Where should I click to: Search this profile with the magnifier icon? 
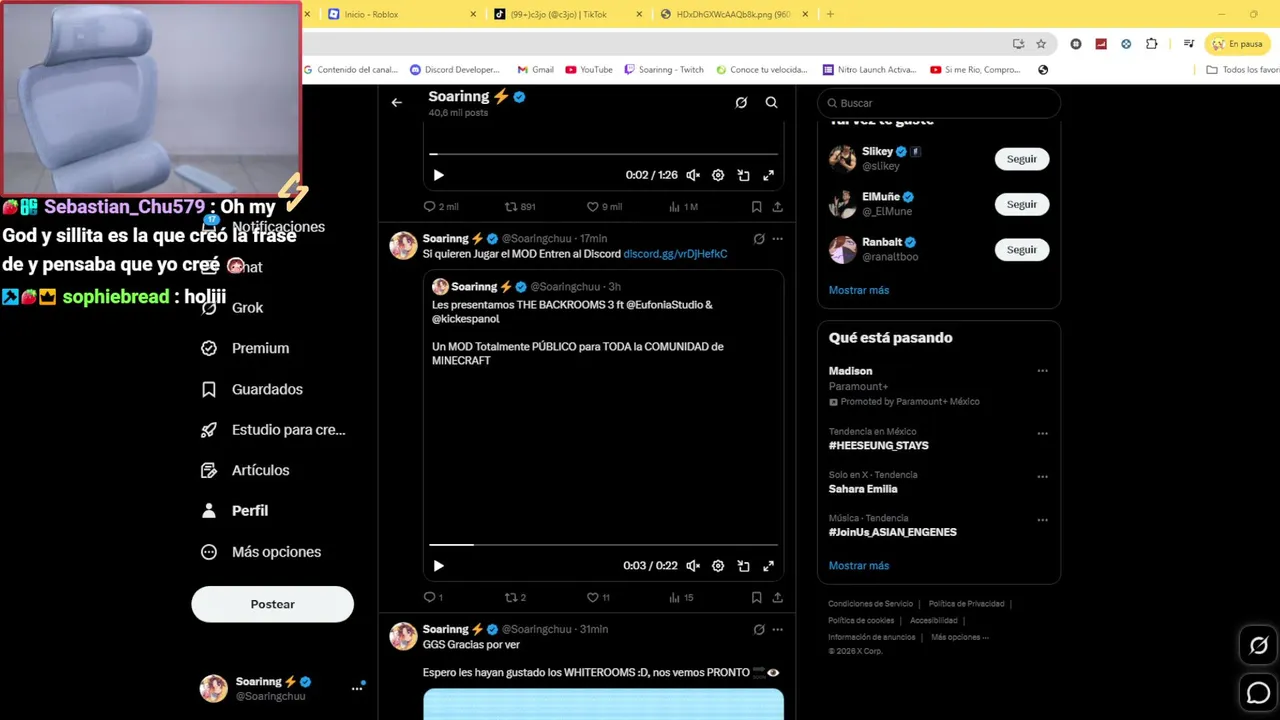point(771,102)
